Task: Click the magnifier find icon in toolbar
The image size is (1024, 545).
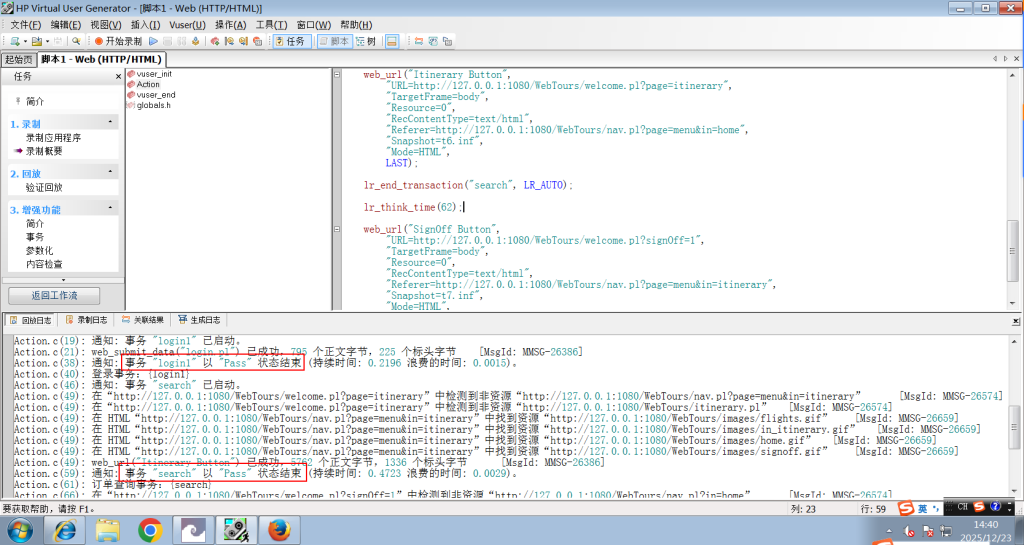Action: [76, 41]
